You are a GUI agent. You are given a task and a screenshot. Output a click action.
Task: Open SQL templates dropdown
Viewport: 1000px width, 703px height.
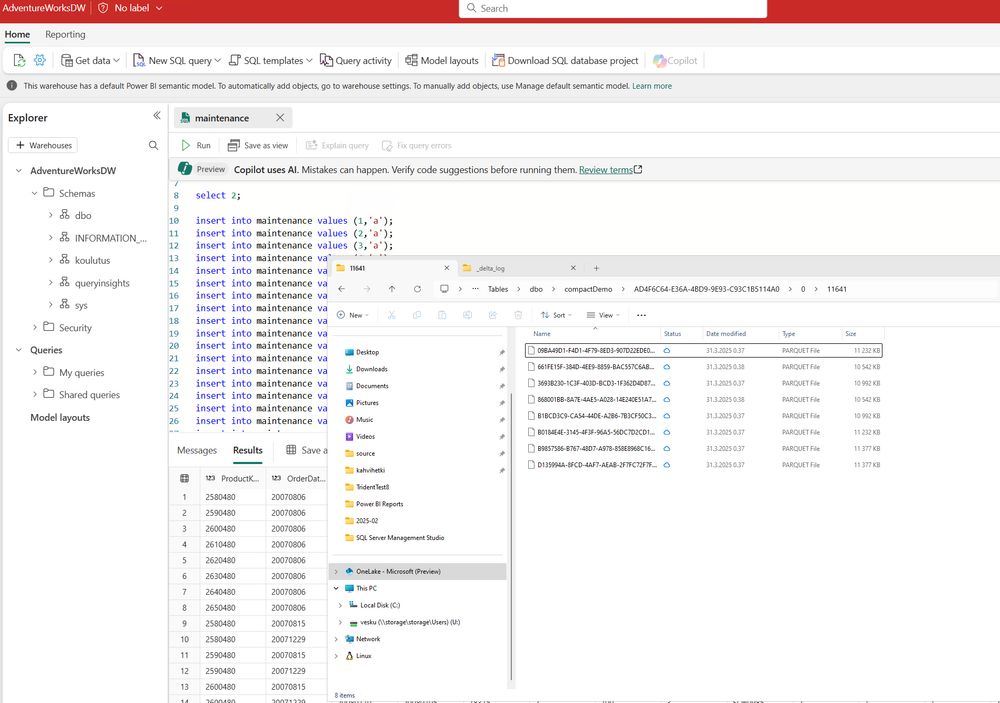pyautogui.click(x=270, y=61)
